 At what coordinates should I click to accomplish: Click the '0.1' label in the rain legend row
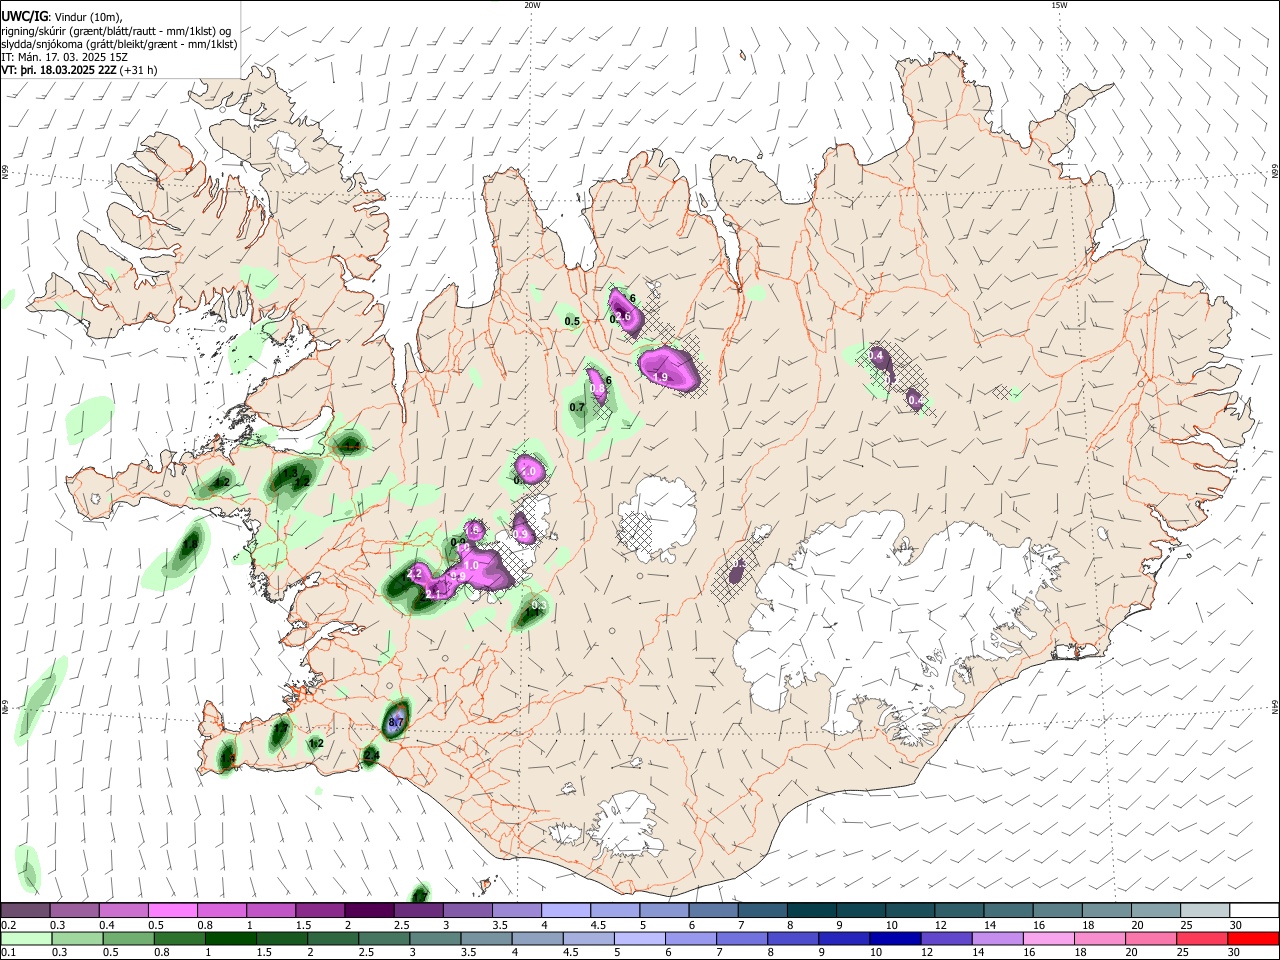(9, 952)
